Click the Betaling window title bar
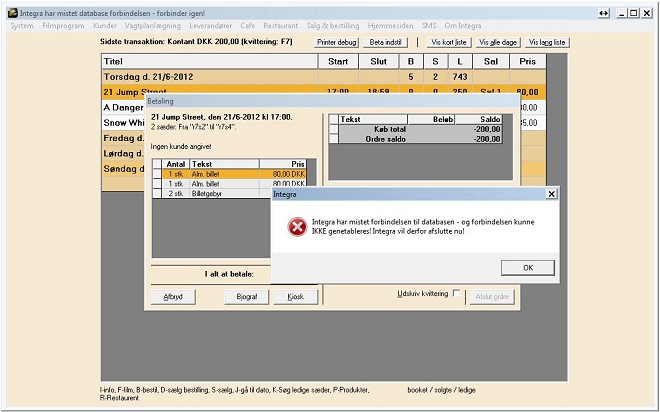This screenshot has height=412, width=660. coord(333,101)
